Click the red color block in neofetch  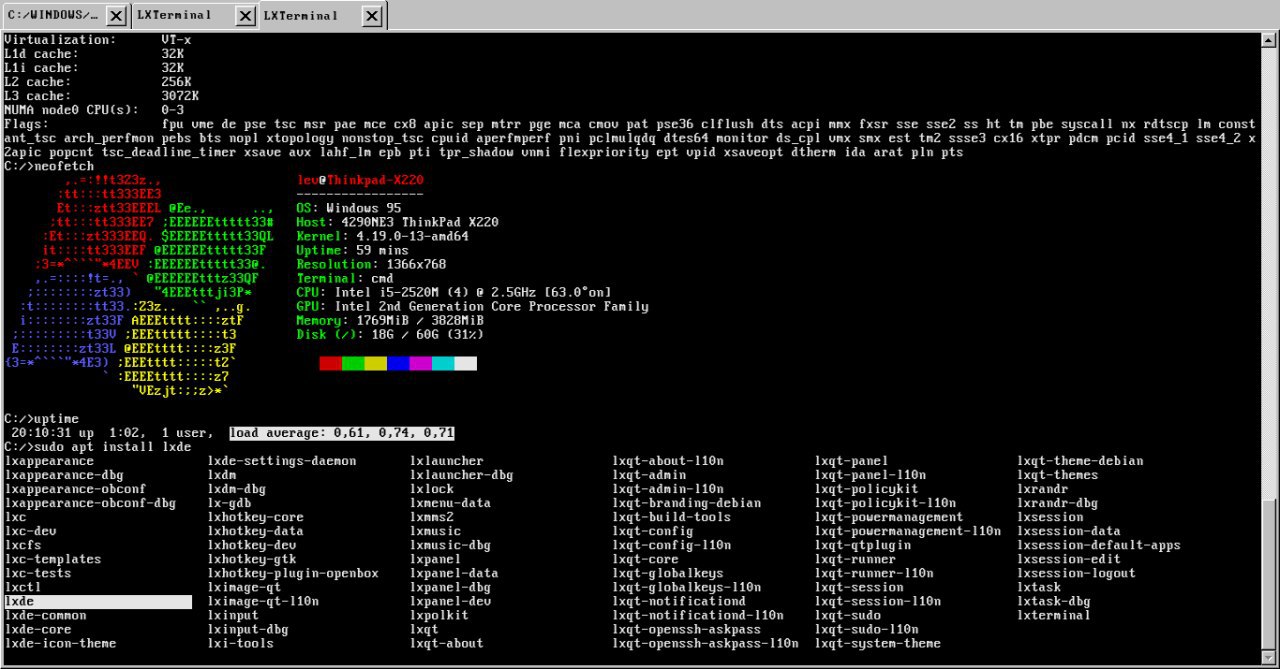pos(330,363)
